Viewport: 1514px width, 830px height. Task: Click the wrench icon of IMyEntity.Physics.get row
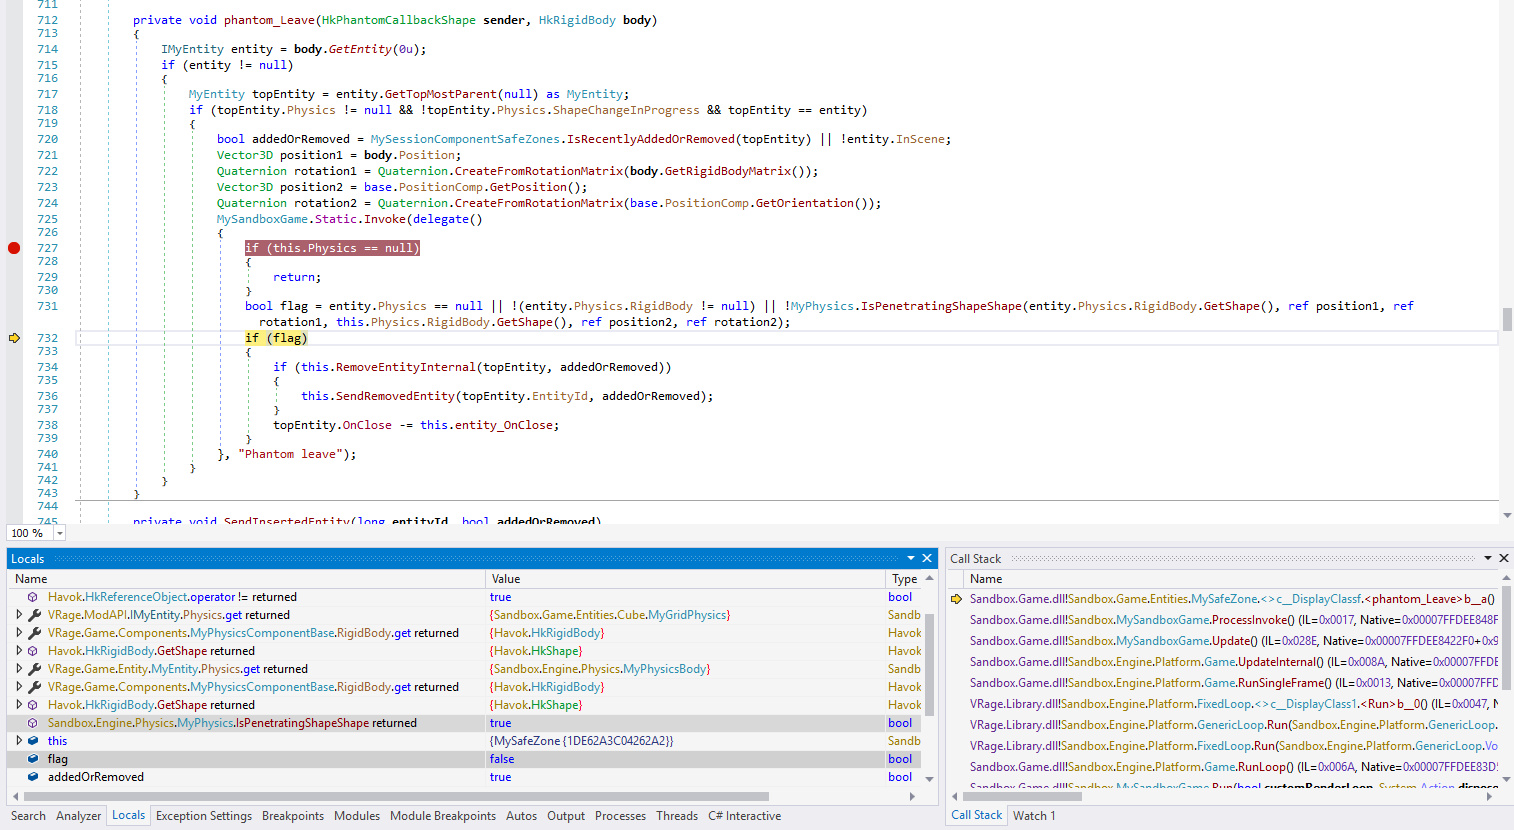[34, 615]
